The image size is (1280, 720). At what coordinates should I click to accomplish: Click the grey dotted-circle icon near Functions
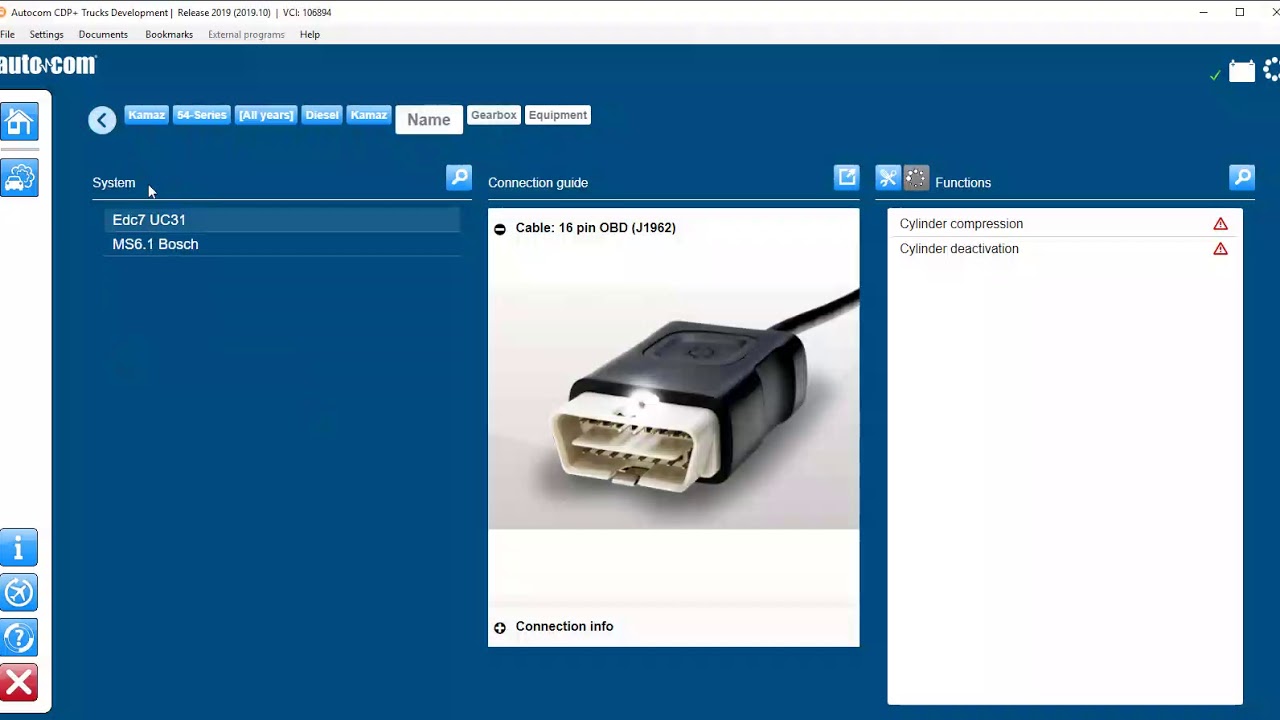(x=917, y=178)
